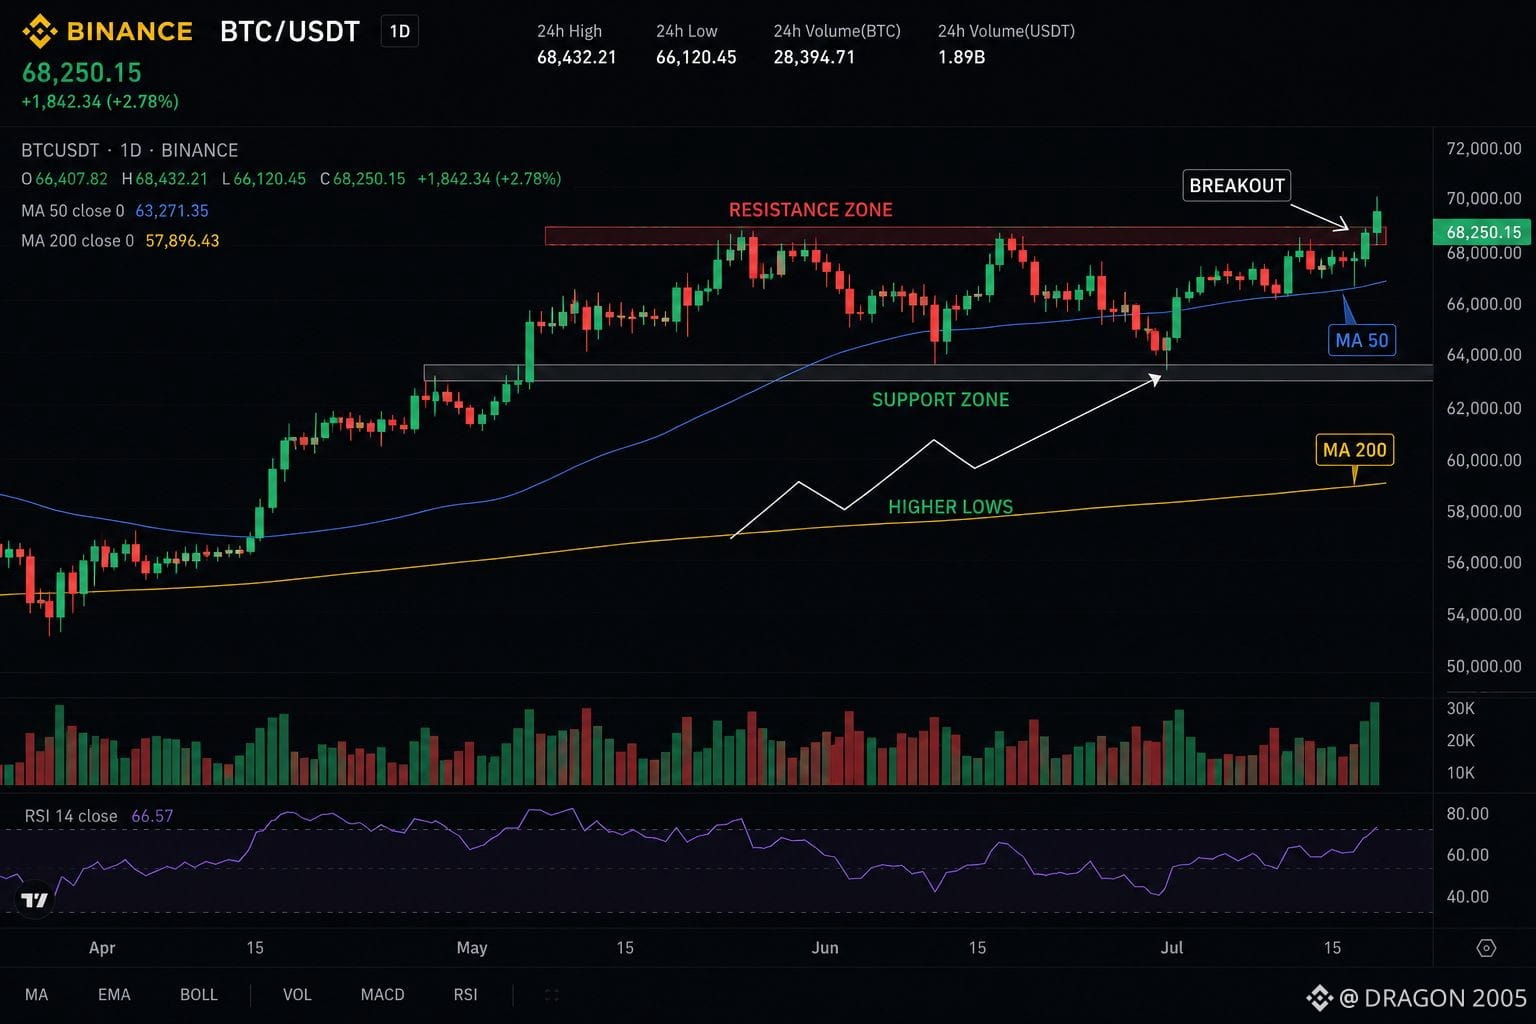This screenshot has height=1024, width=1536.
Task: Click the H 68,432.21 value in the chart legend
Action: click(165, 179)
